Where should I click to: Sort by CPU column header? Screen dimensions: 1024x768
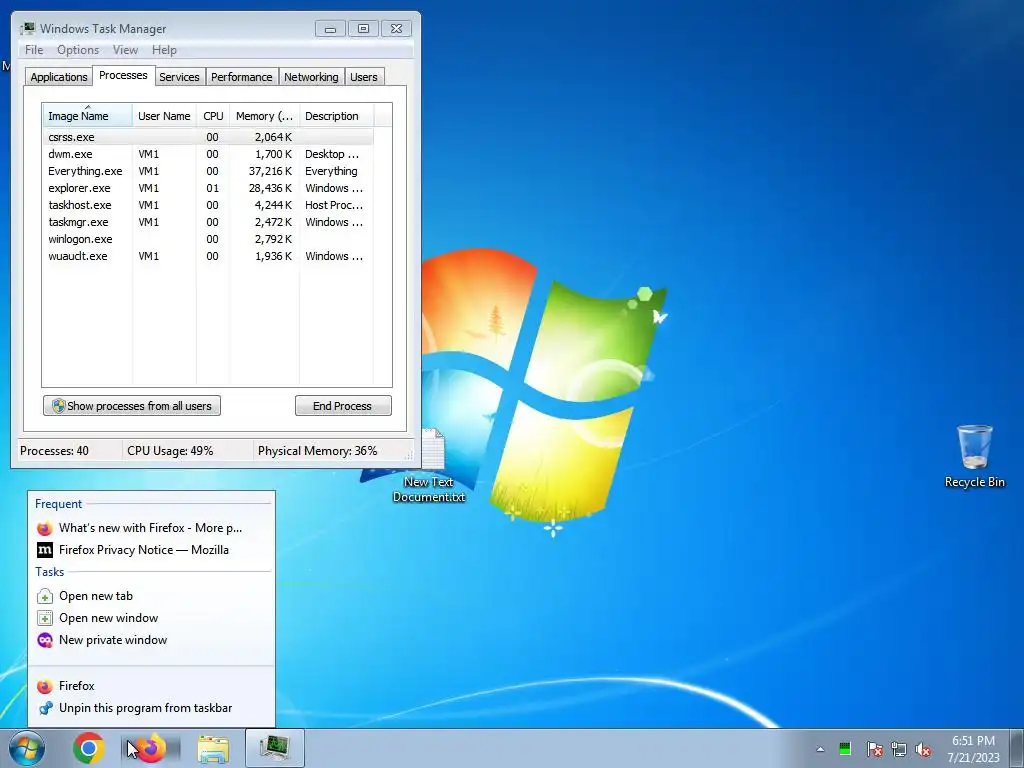(213, 116)
